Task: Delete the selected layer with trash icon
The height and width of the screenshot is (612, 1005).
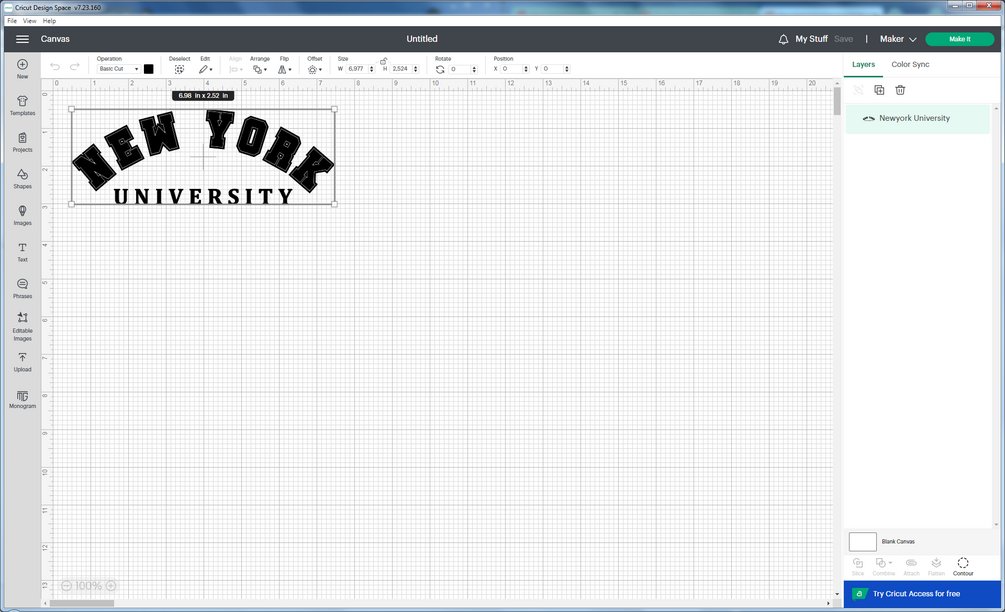Action: 900,90
